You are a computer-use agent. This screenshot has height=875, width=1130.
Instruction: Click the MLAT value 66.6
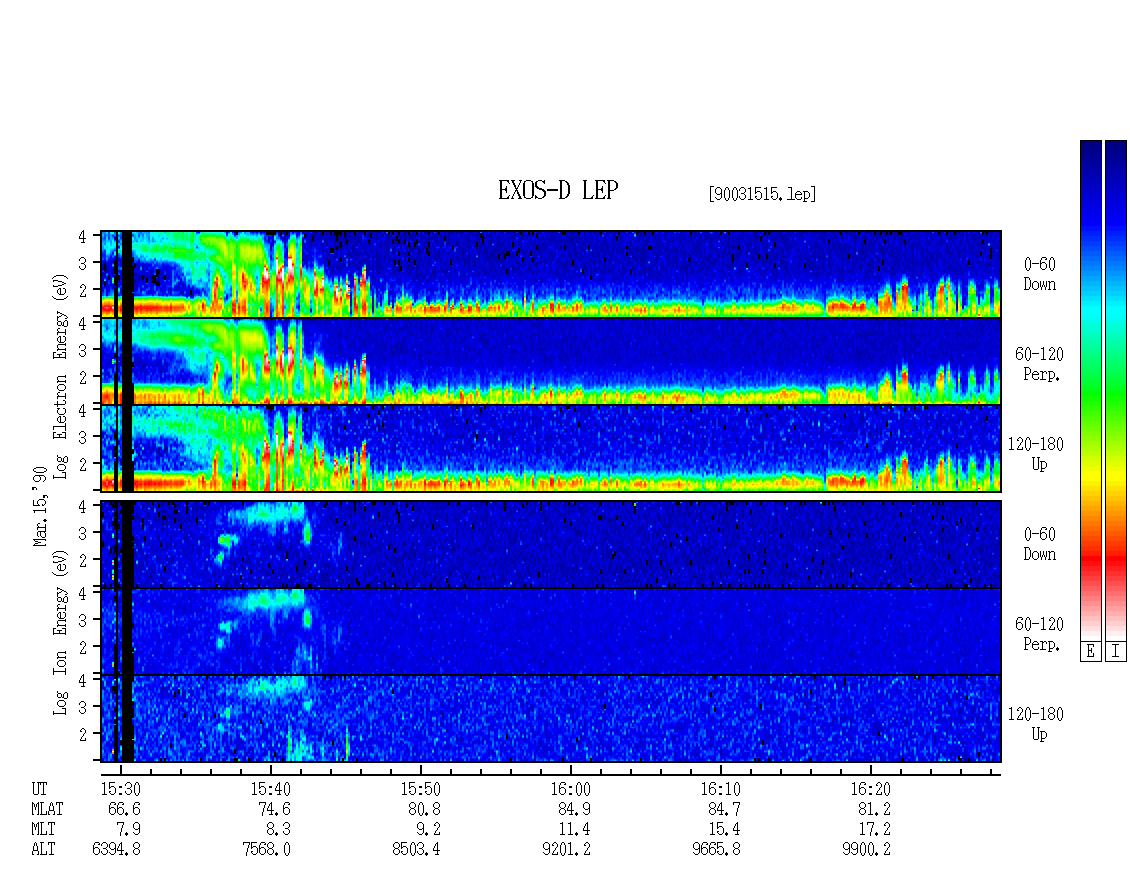124,809
